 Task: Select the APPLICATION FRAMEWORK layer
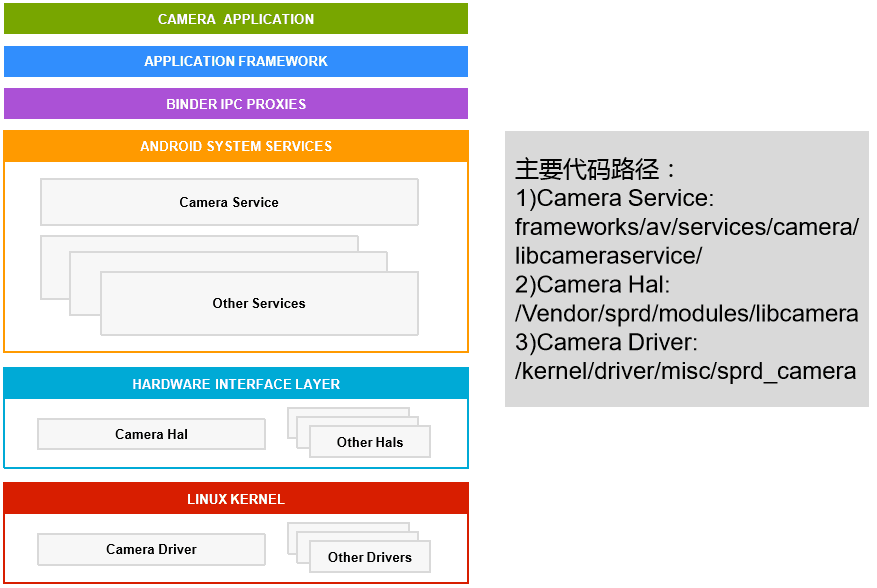[236, 61]
